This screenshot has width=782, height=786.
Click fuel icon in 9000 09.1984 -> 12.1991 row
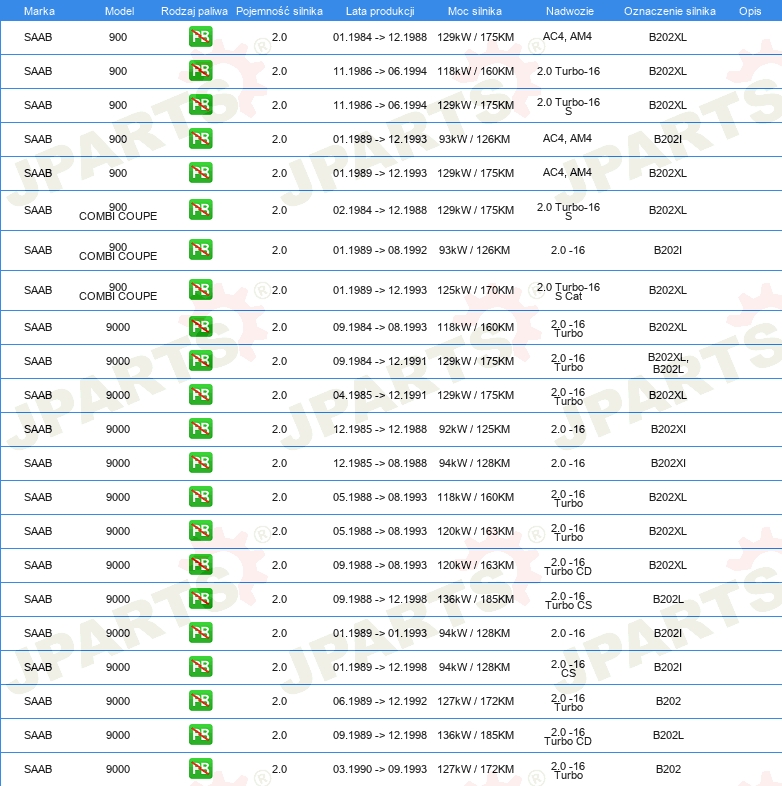click(x=201, y=361)
